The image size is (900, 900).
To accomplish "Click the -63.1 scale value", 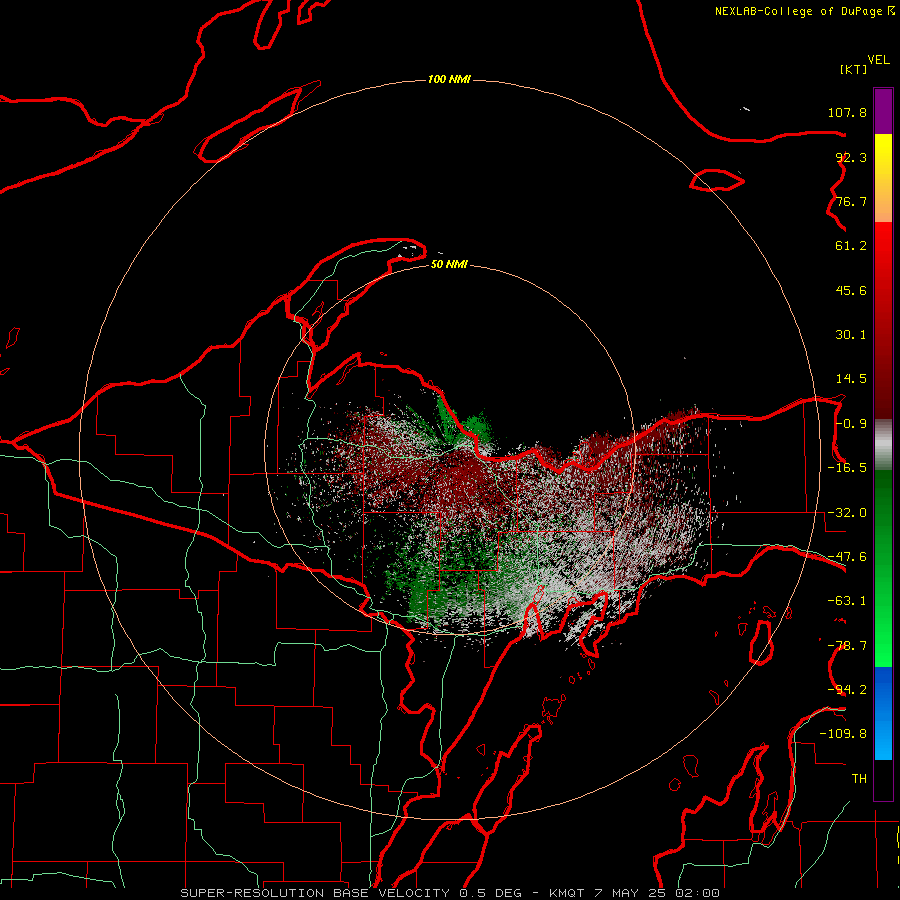I will pyautogui.click(x=847, y=601).
